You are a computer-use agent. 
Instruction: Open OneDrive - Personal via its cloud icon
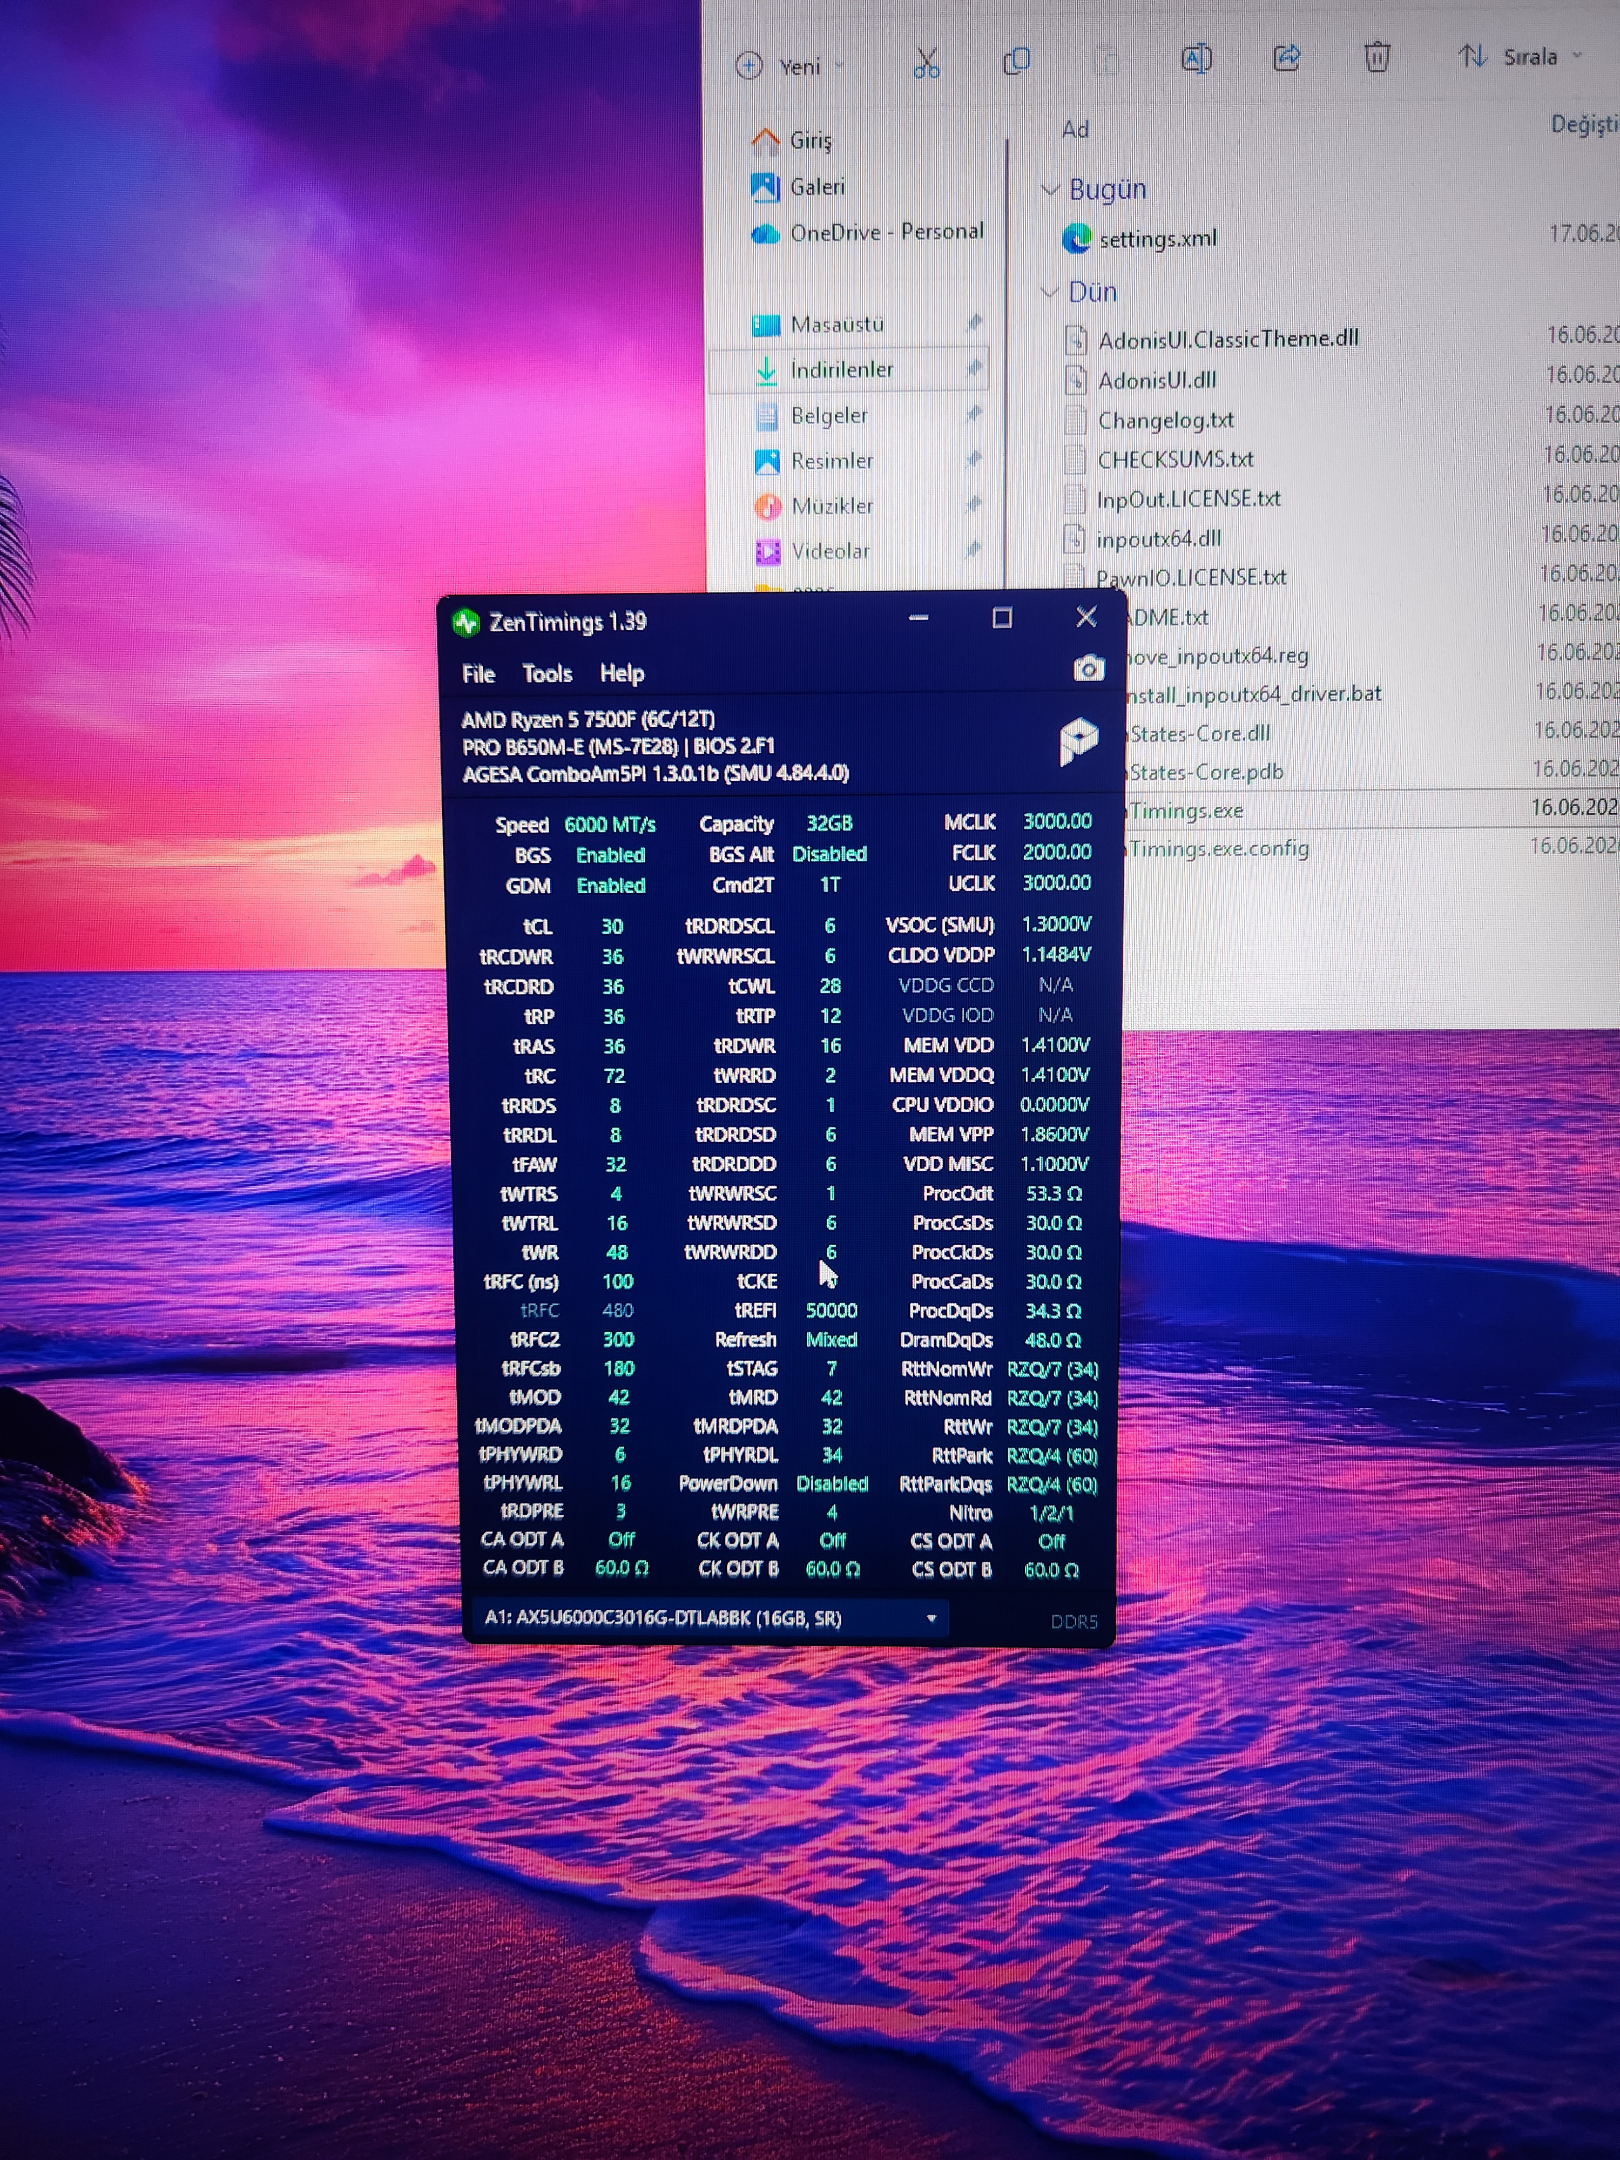coord(766,234)
